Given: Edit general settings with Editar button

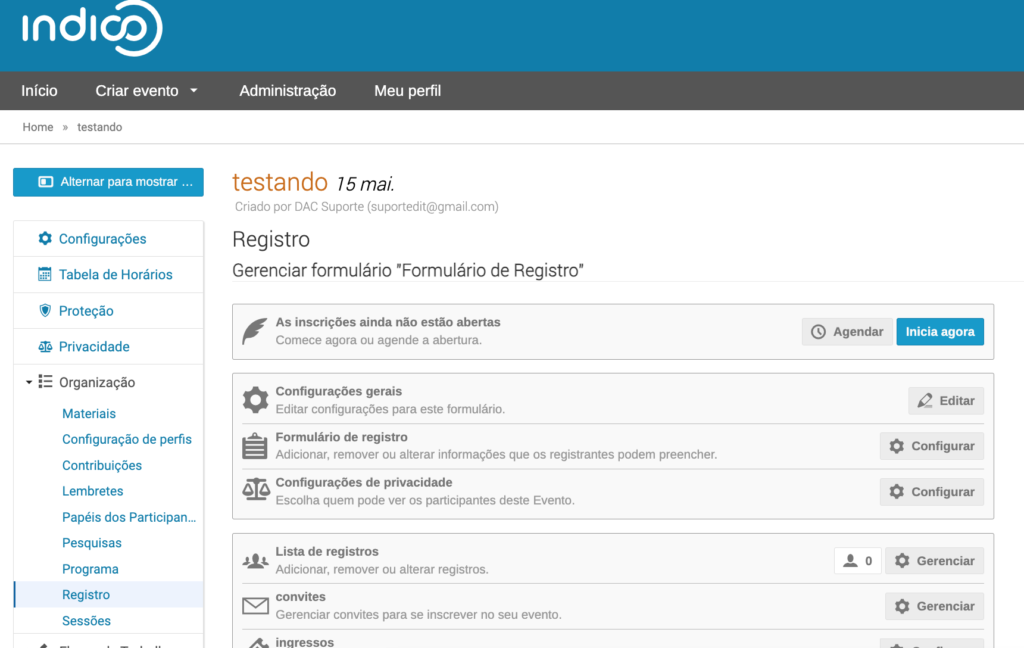Looking at the screenshot, I should pos(946,400).
